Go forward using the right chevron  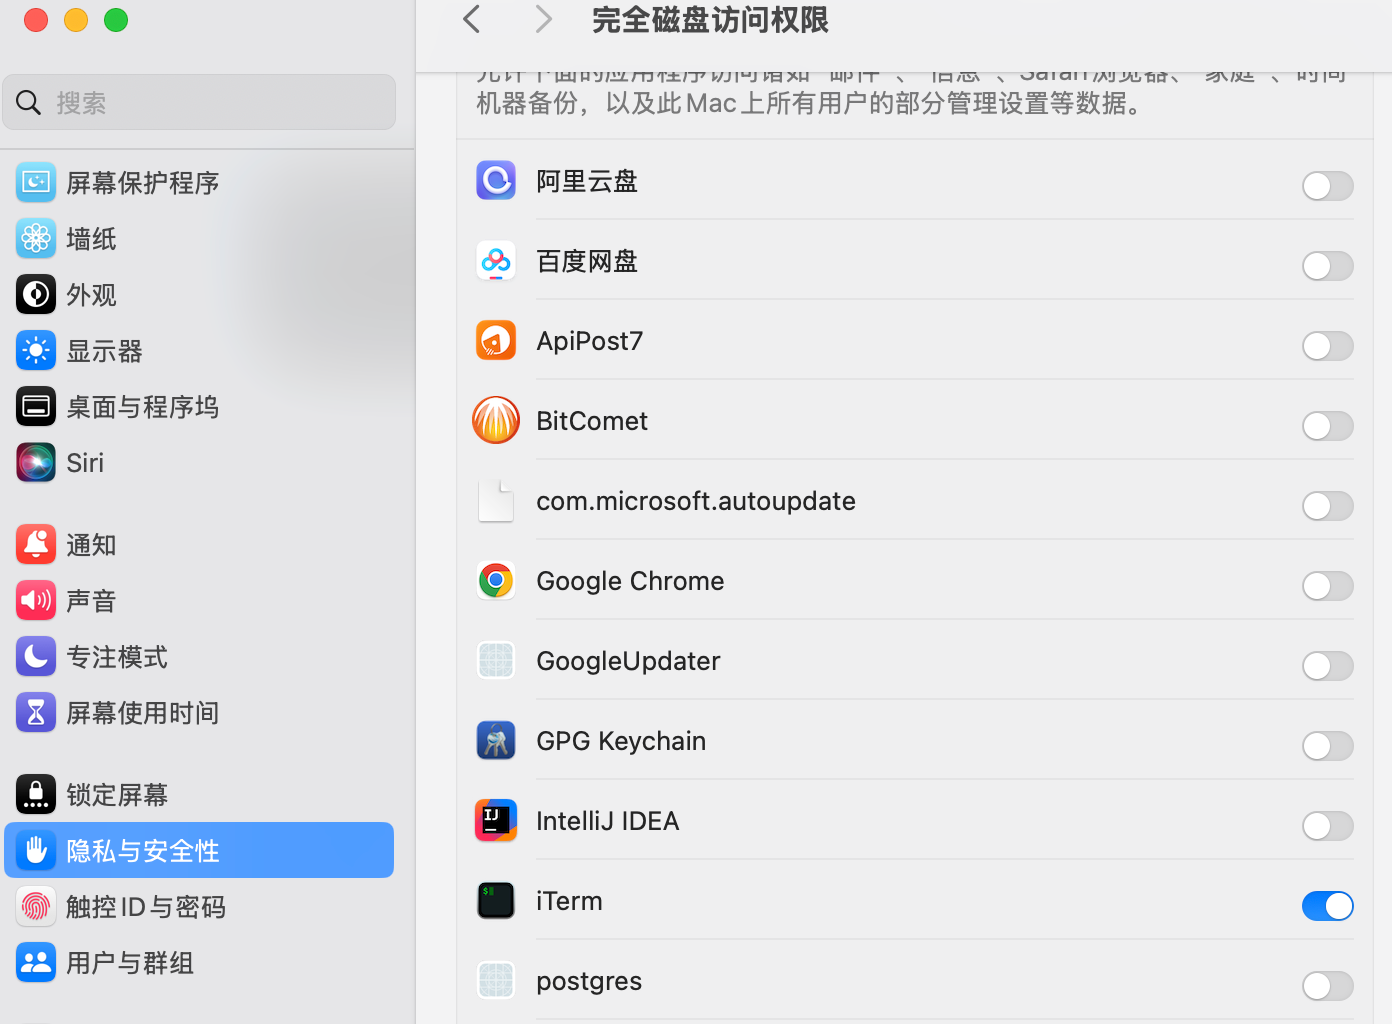pos(543,19)
